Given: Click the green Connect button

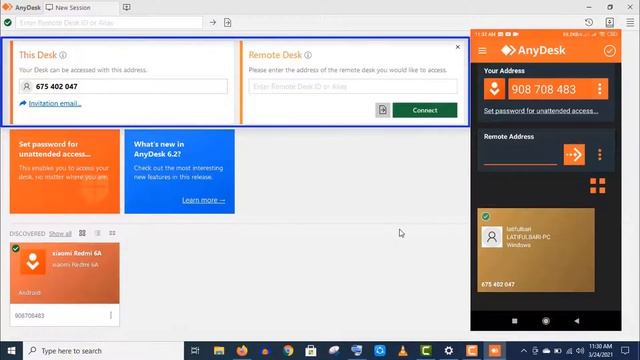Looking at the screenshot, I should [x=425, y=110].
